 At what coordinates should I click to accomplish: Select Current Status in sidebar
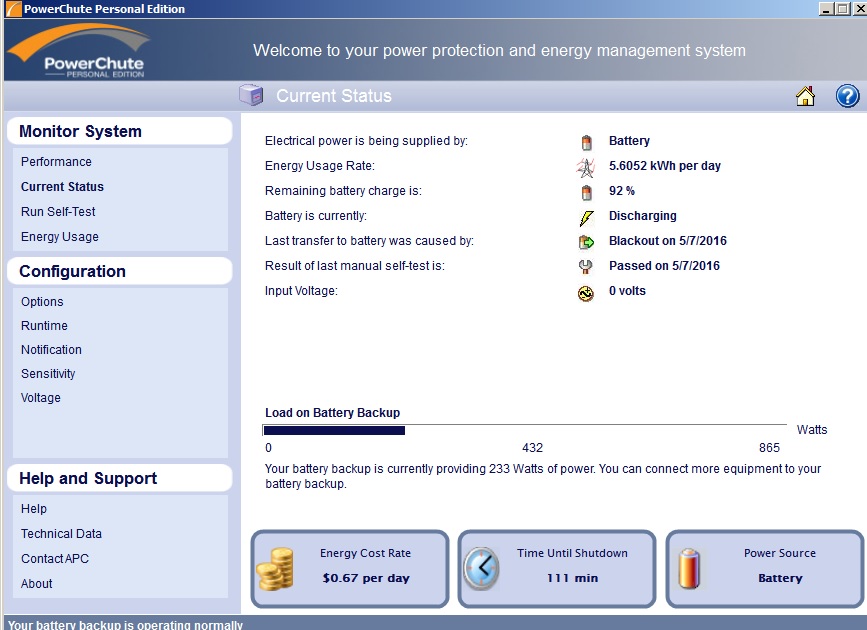click(x=62, y=186)
